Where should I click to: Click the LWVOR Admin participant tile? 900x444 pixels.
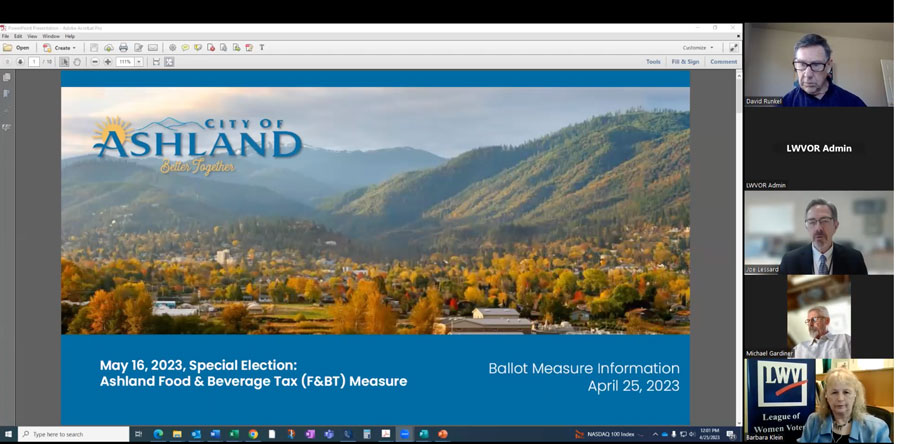819,149
